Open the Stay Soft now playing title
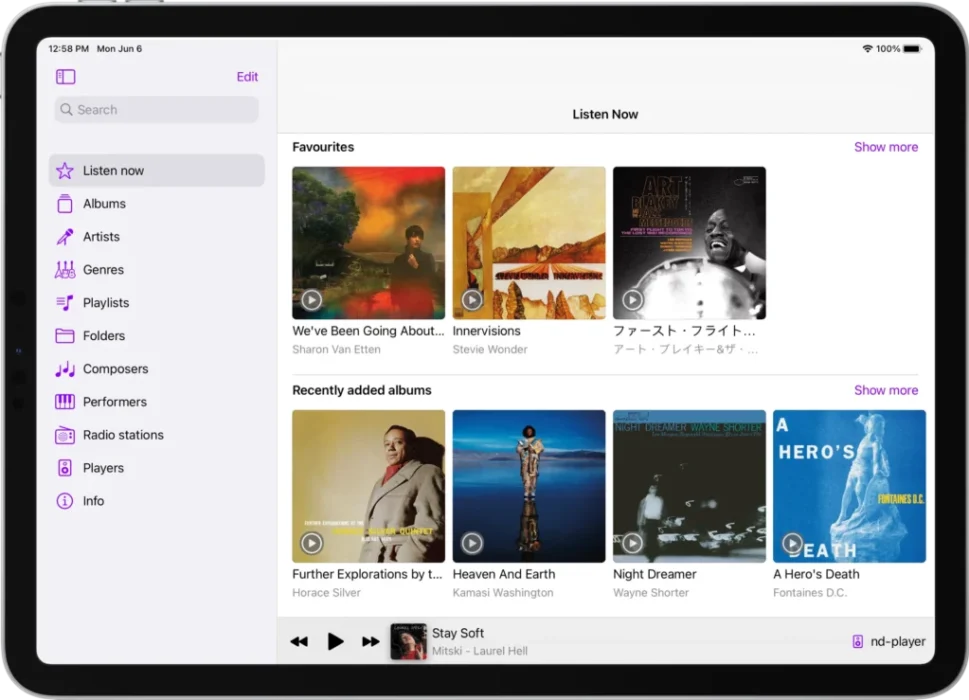The image size is (969, 700). 458,633
